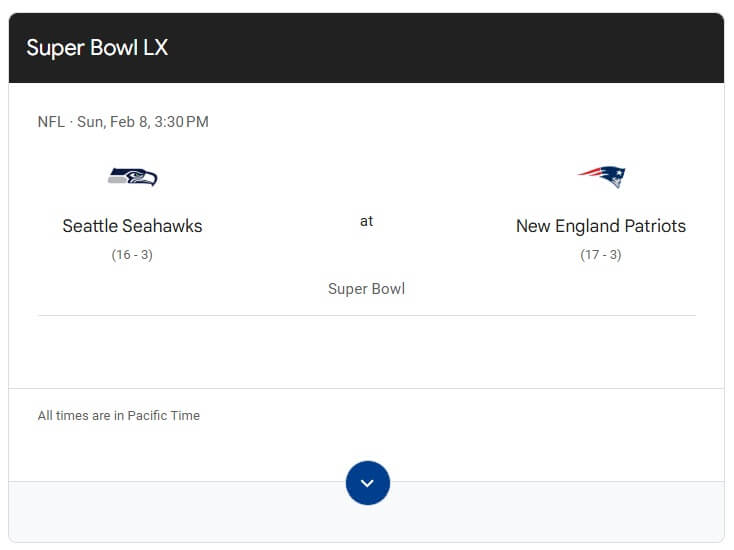Image resolution: width=734 pixels, height=550 pixels.
Task: Click the 3:30 PM kickoff time
Action: (x=182, y=122)
